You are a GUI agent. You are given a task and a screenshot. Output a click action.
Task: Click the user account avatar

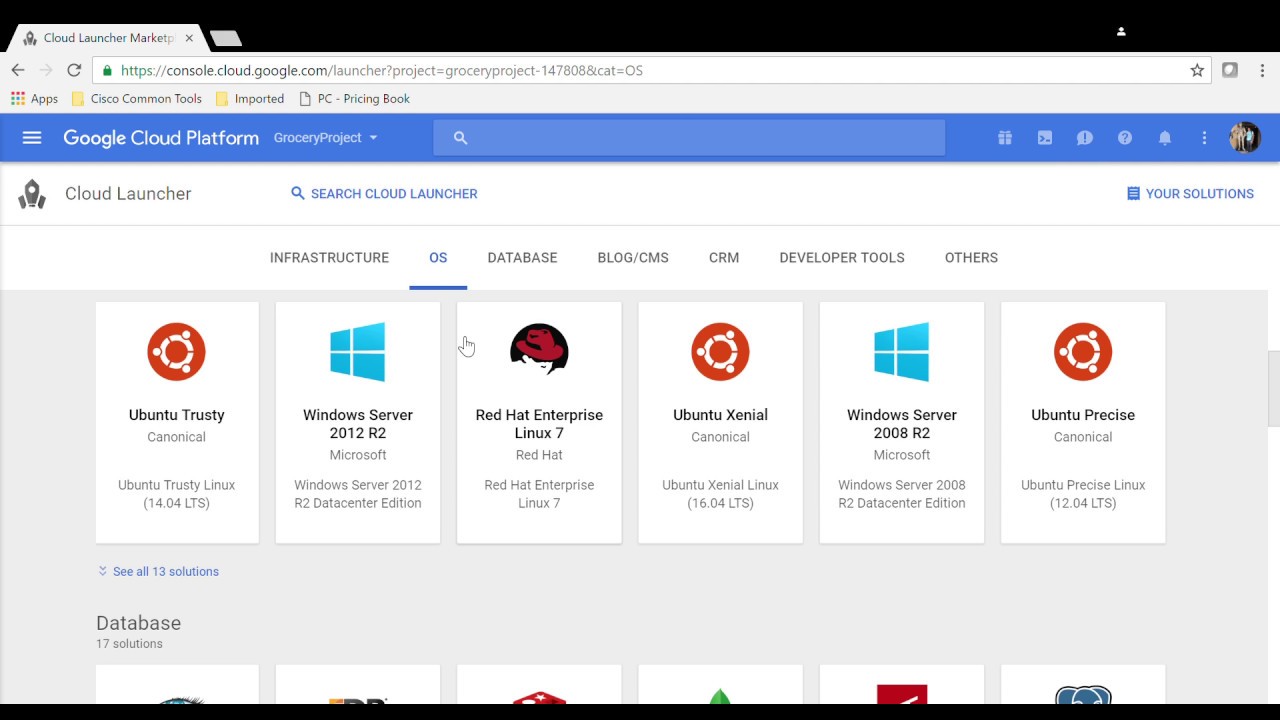(1245, 138)
